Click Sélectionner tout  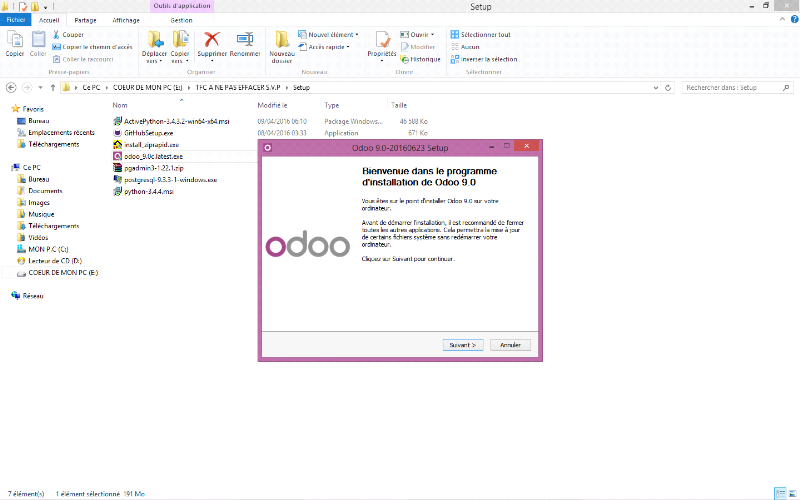coord(480,35)
